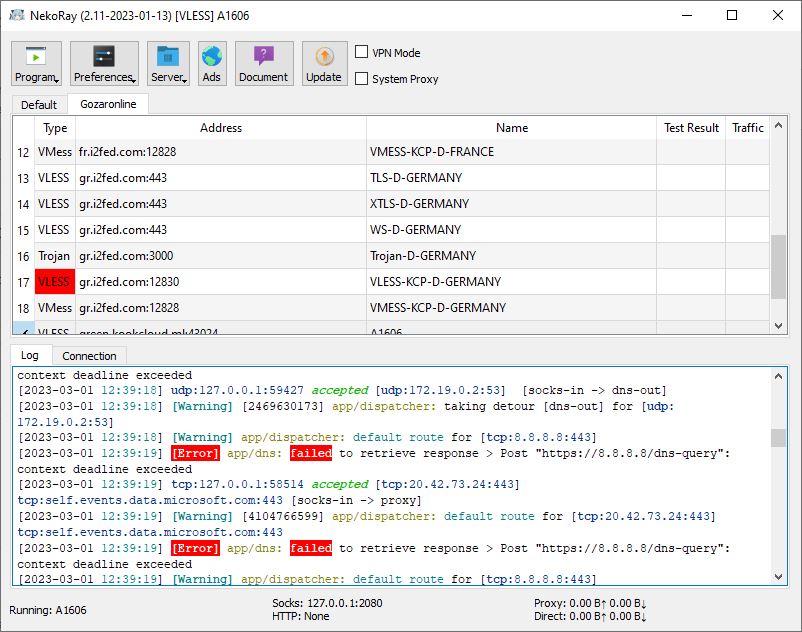Enable VPN Mode
The width and height of the screenshot is (802, 632).
point(362,53)
